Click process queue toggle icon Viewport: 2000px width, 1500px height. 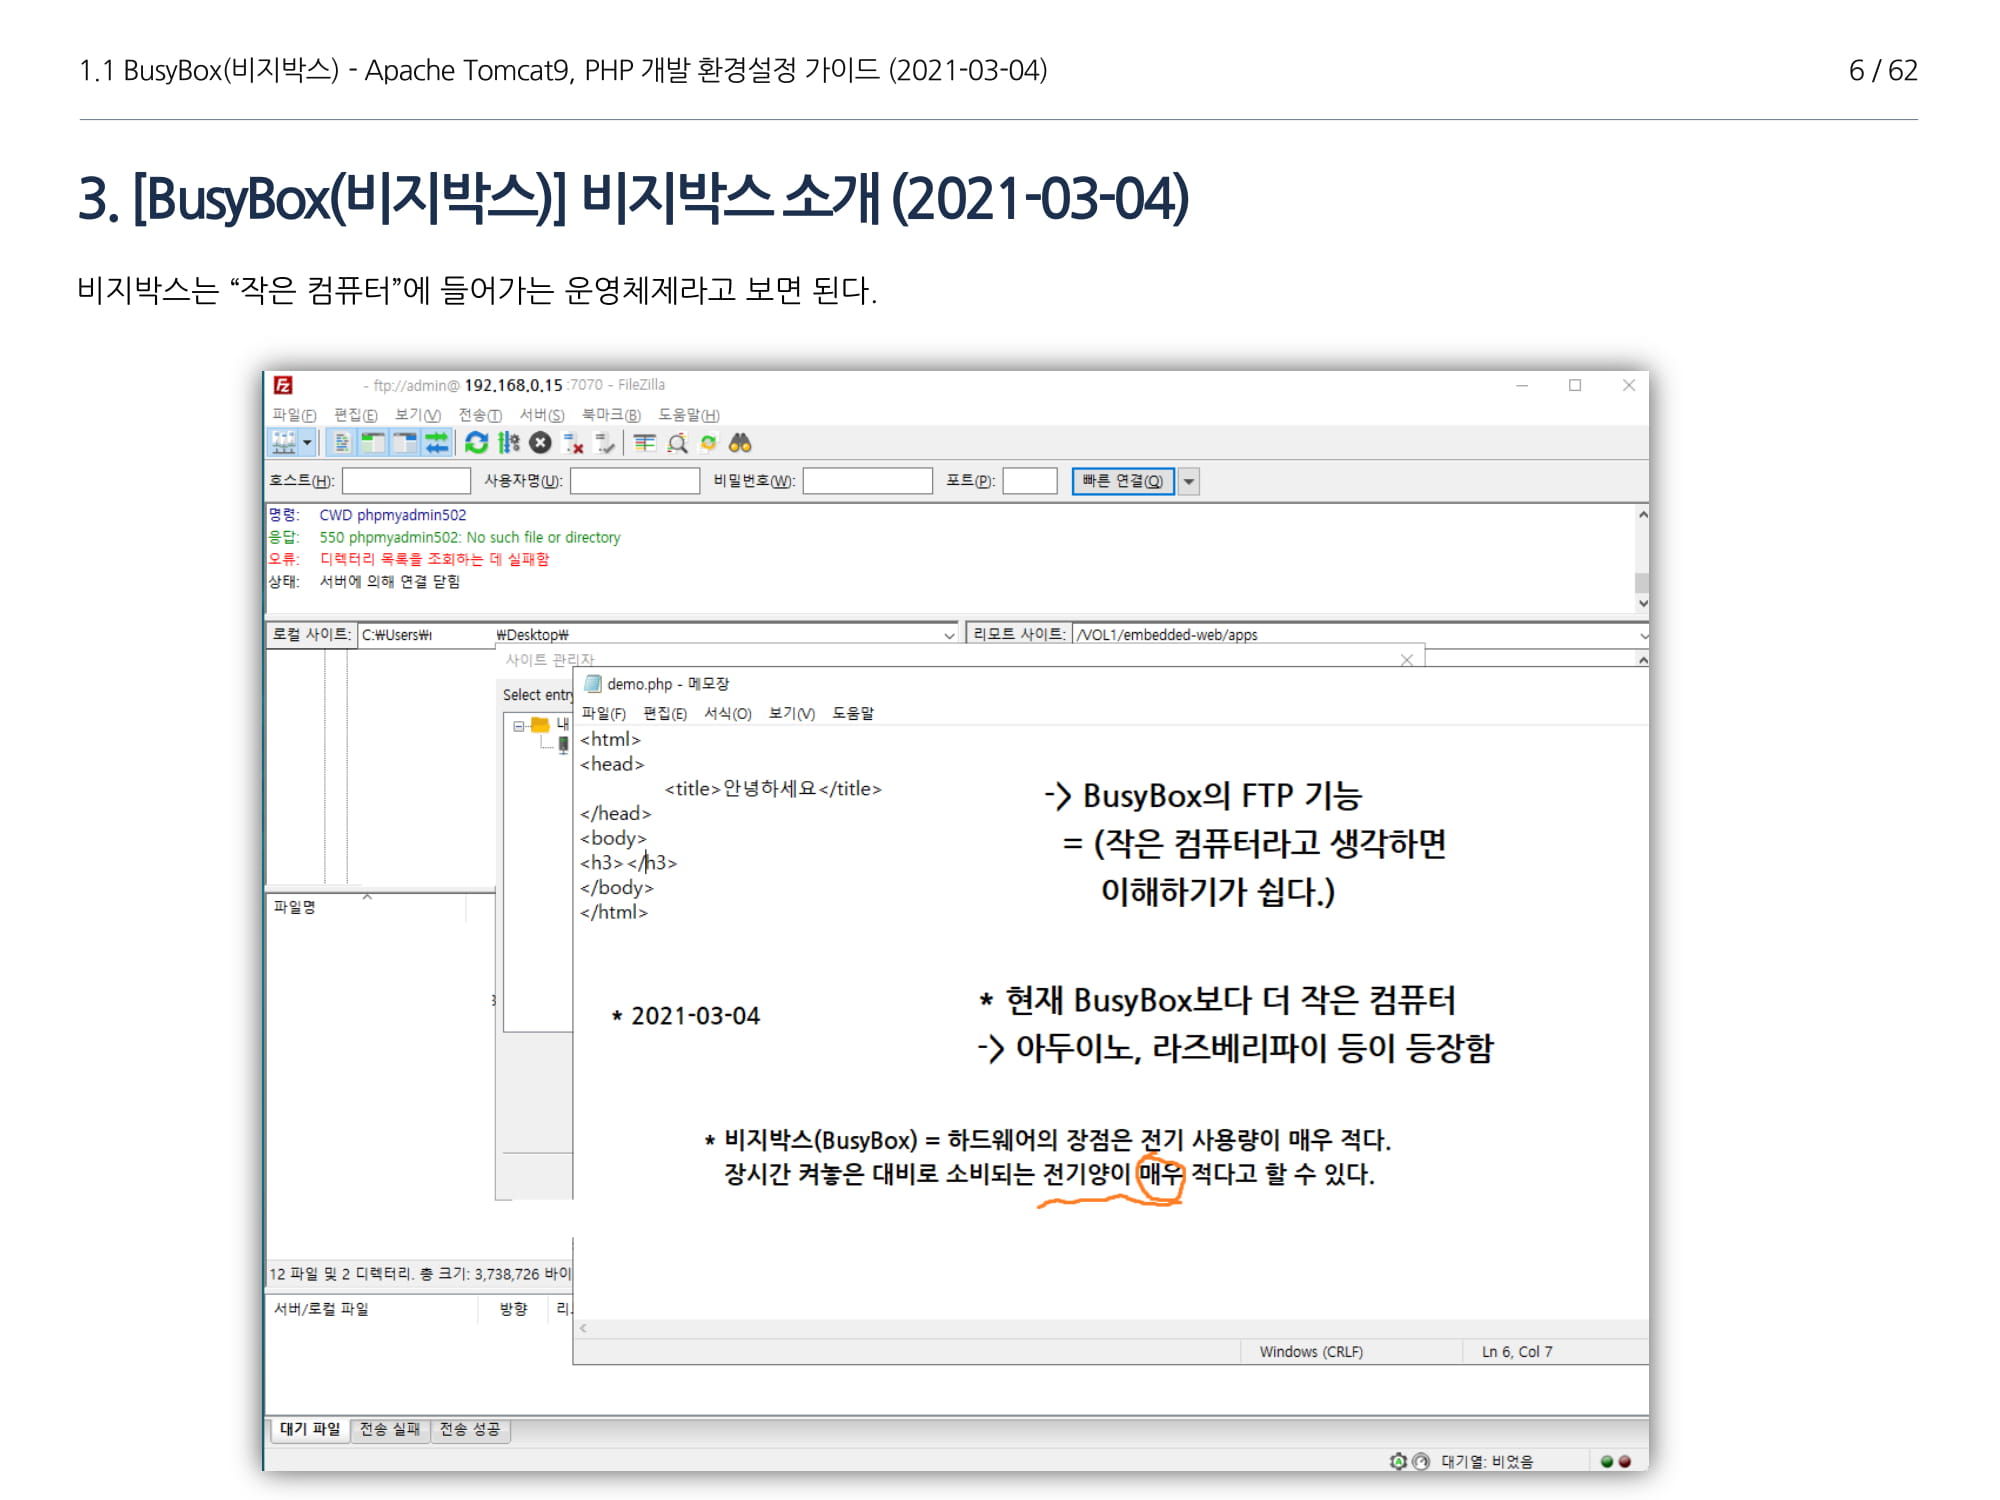509,442
